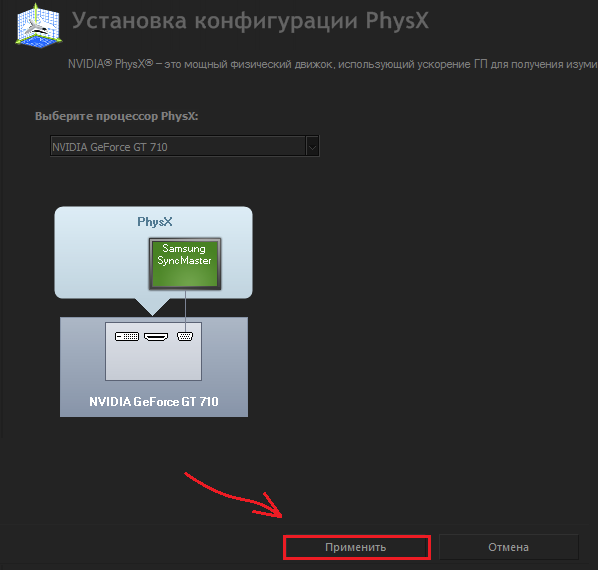Click the line linking monitor to VGA port
Image resolution: width=598 pixels, height=570 pixels.
(x=186, y=311)
